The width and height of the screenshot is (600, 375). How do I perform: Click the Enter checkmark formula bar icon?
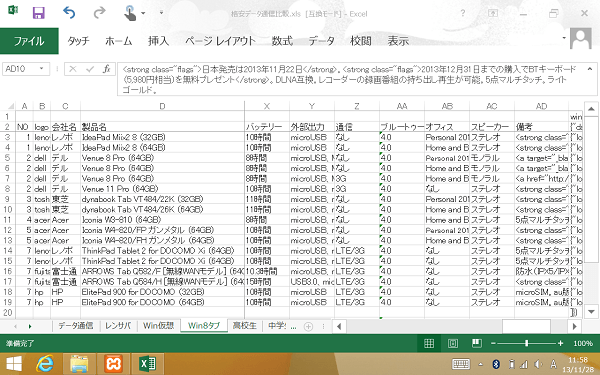90,69
